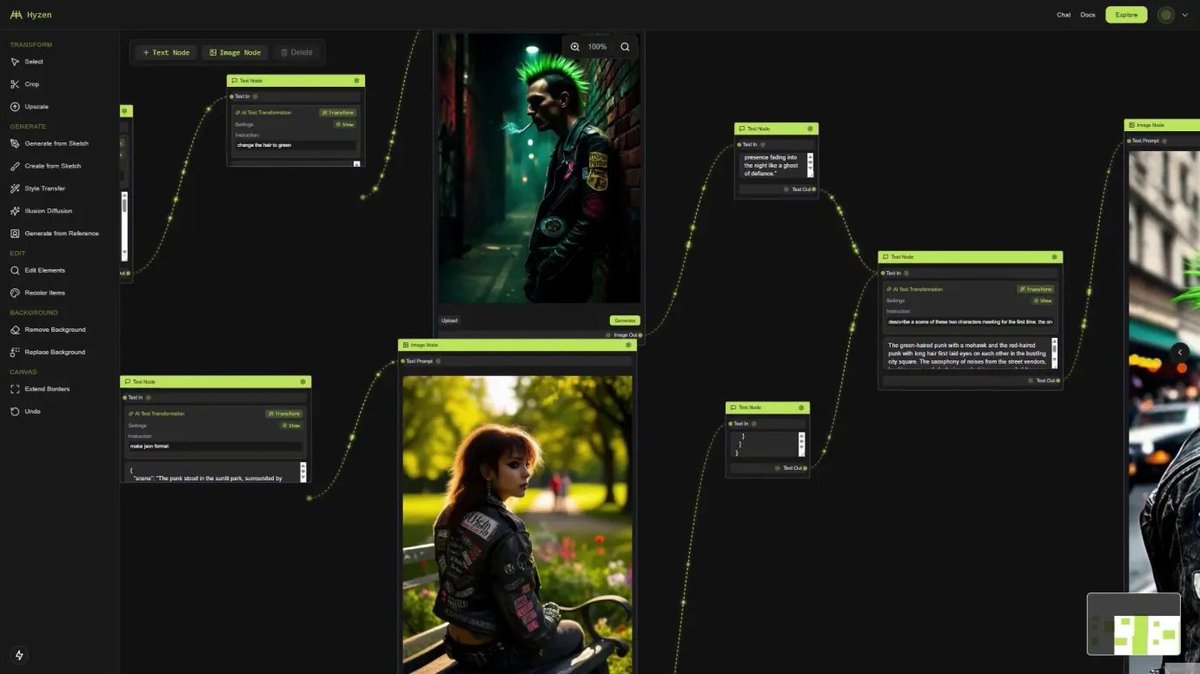
Task: Choose the Select tool
Action: 27,62
